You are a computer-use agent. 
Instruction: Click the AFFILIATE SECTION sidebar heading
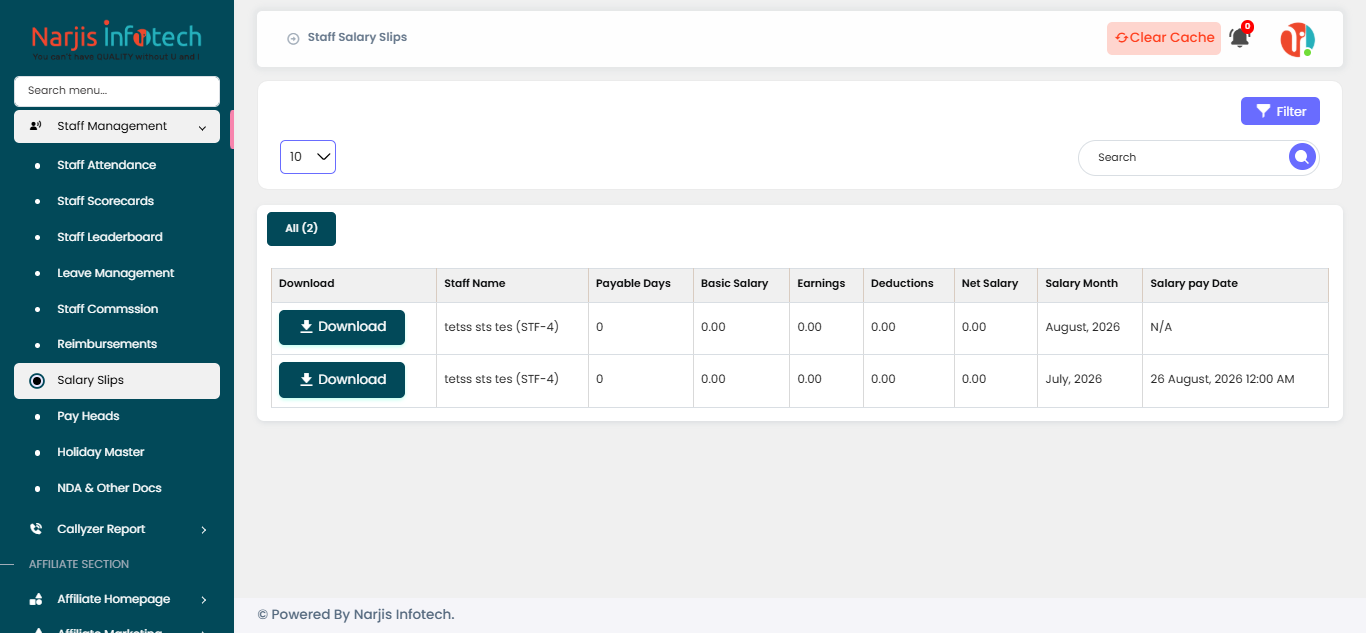79,564
